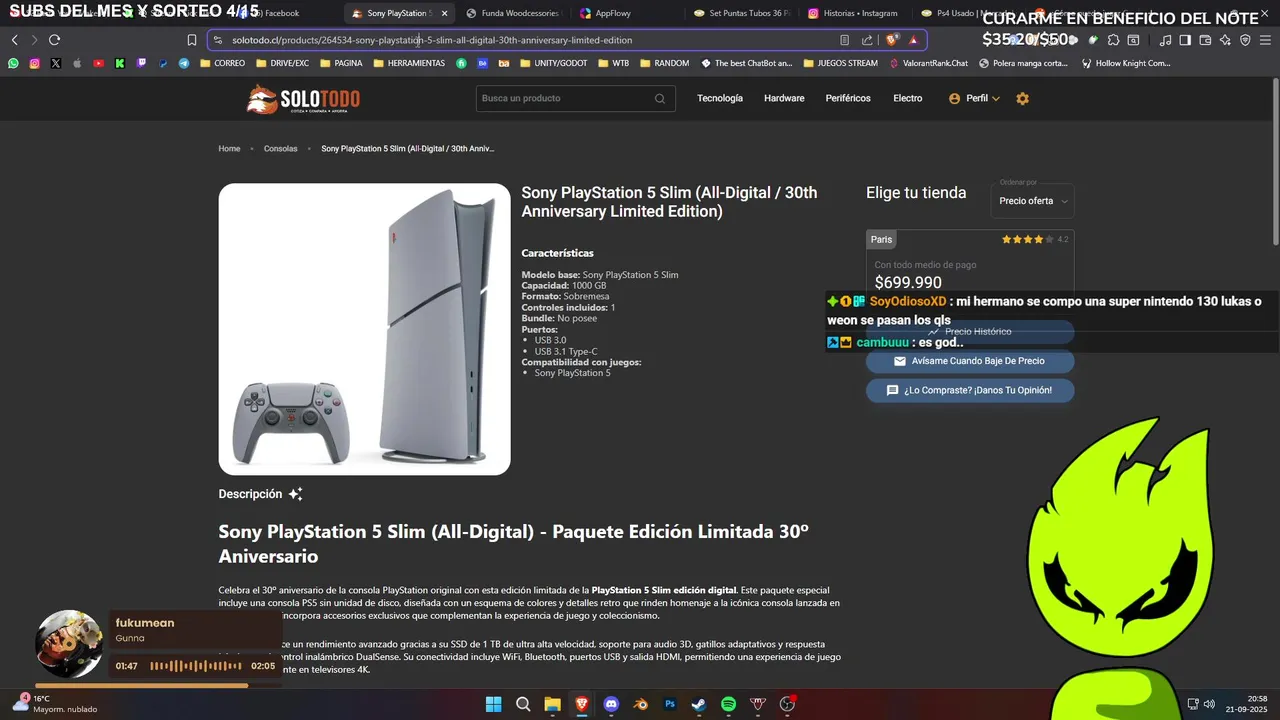Open the Hardware menu
Image resolution: width=1280 pixels, height=720 pixels.
click(x=784, y=98)
